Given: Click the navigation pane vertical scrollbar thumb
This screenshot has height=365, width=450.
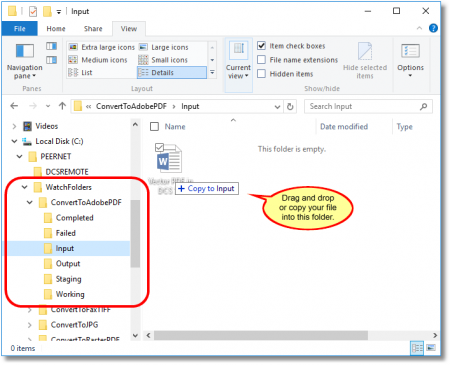Looking at the screenshot, I should pyautogui.click(x=135, y=233).
